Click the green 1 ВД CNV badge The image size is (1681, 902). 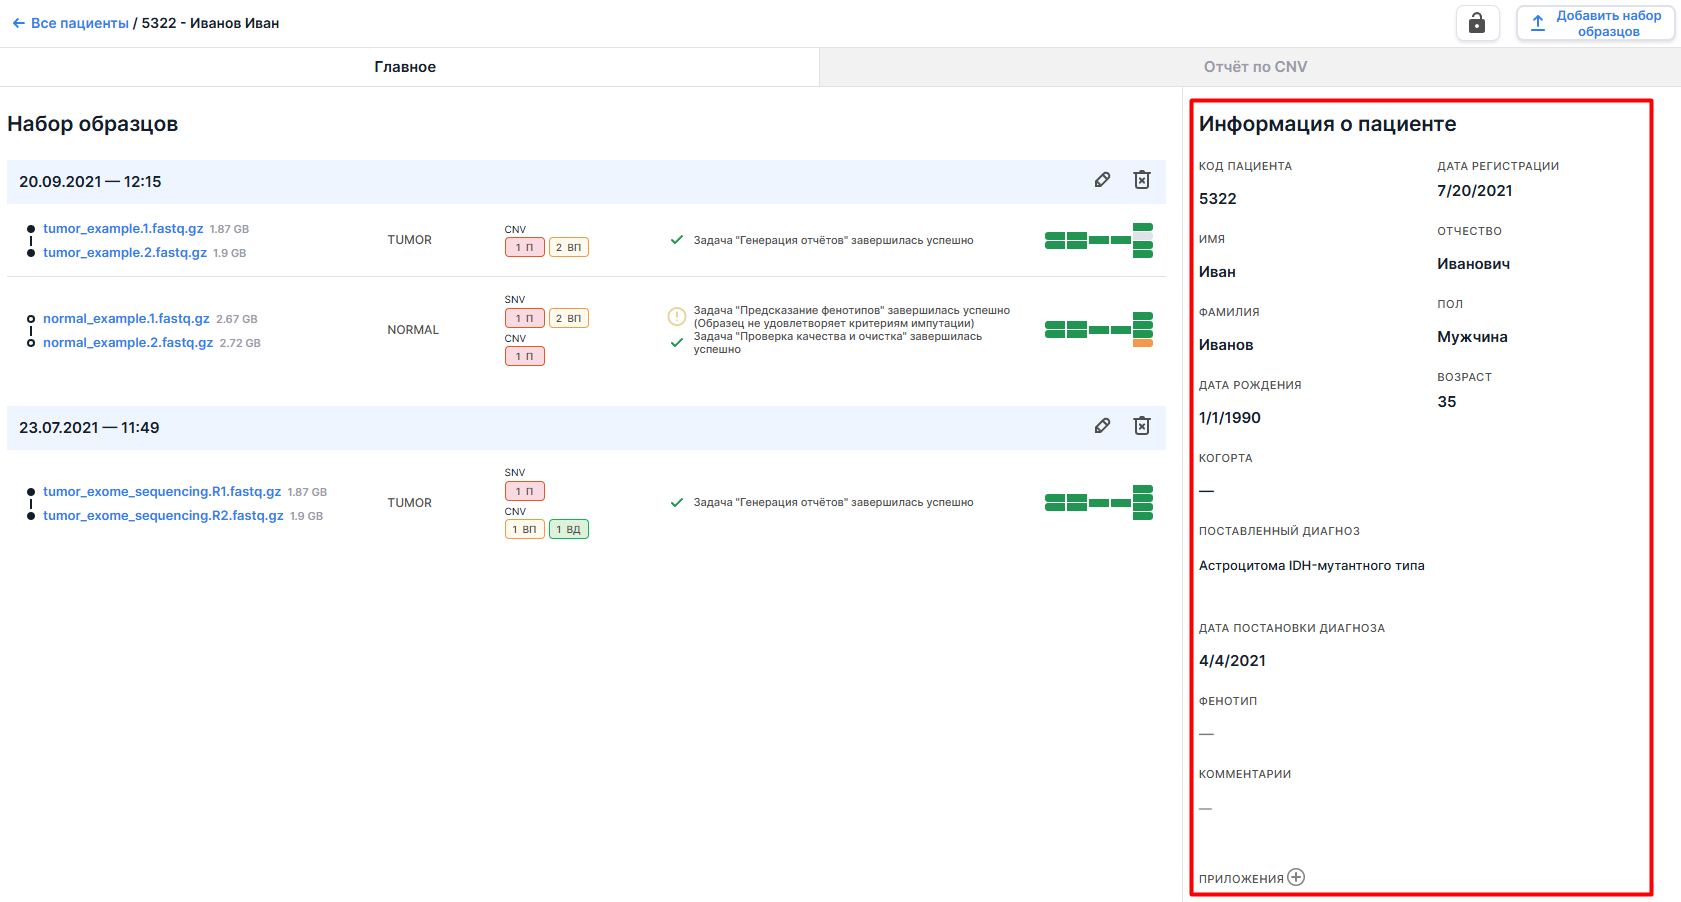[x=568, y=530]
